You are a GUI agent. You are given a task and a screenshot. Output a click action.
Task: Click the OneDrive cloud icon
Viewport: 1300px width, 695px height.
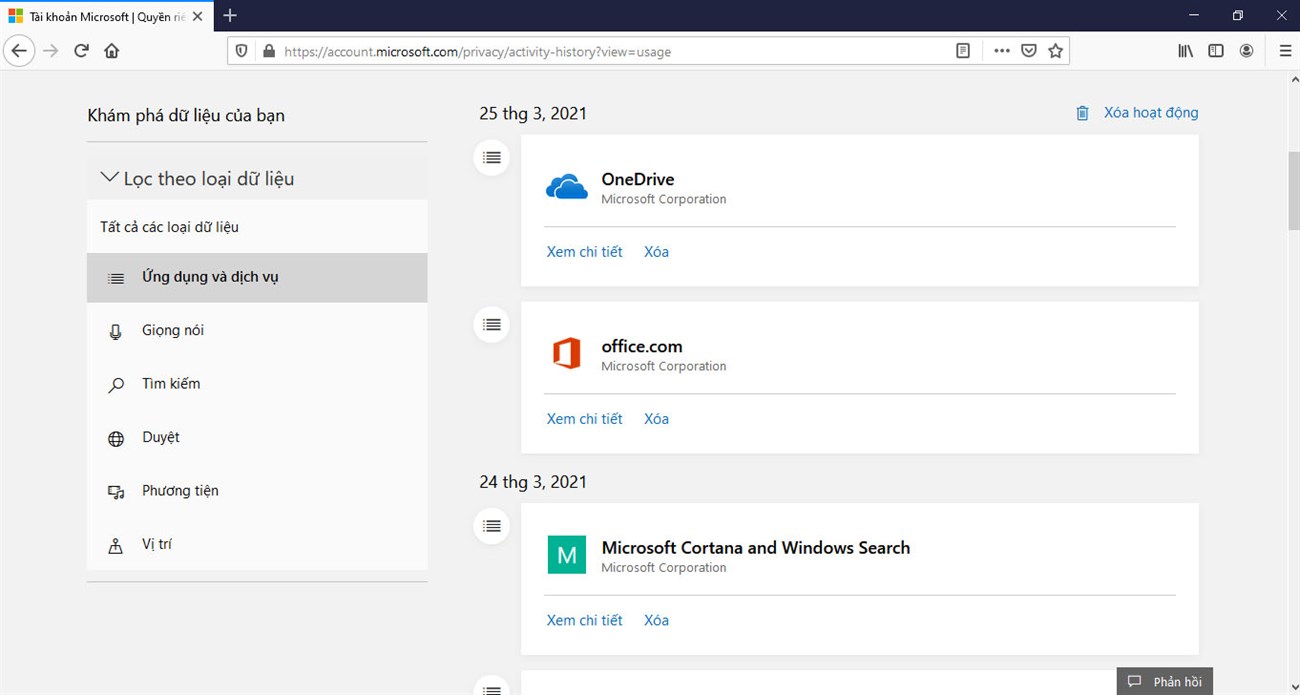coord(567,187)
